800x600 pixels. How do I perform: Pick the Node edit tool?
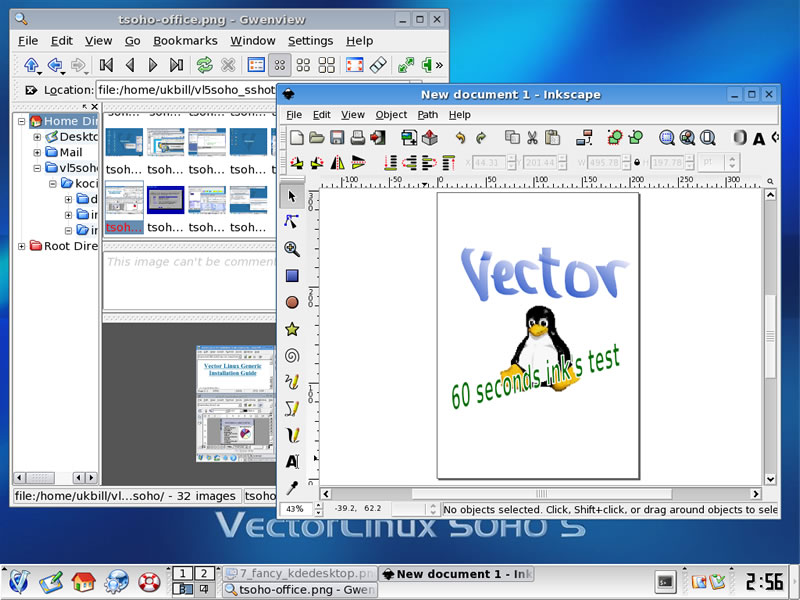click(x=292, y=222)
